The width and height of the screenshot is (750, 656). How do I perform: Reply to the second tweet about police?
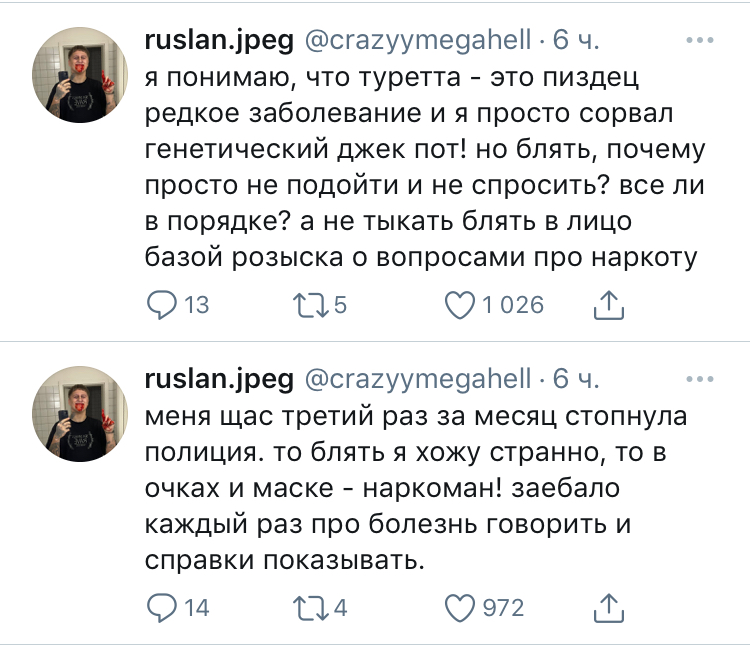click(162, 607)
